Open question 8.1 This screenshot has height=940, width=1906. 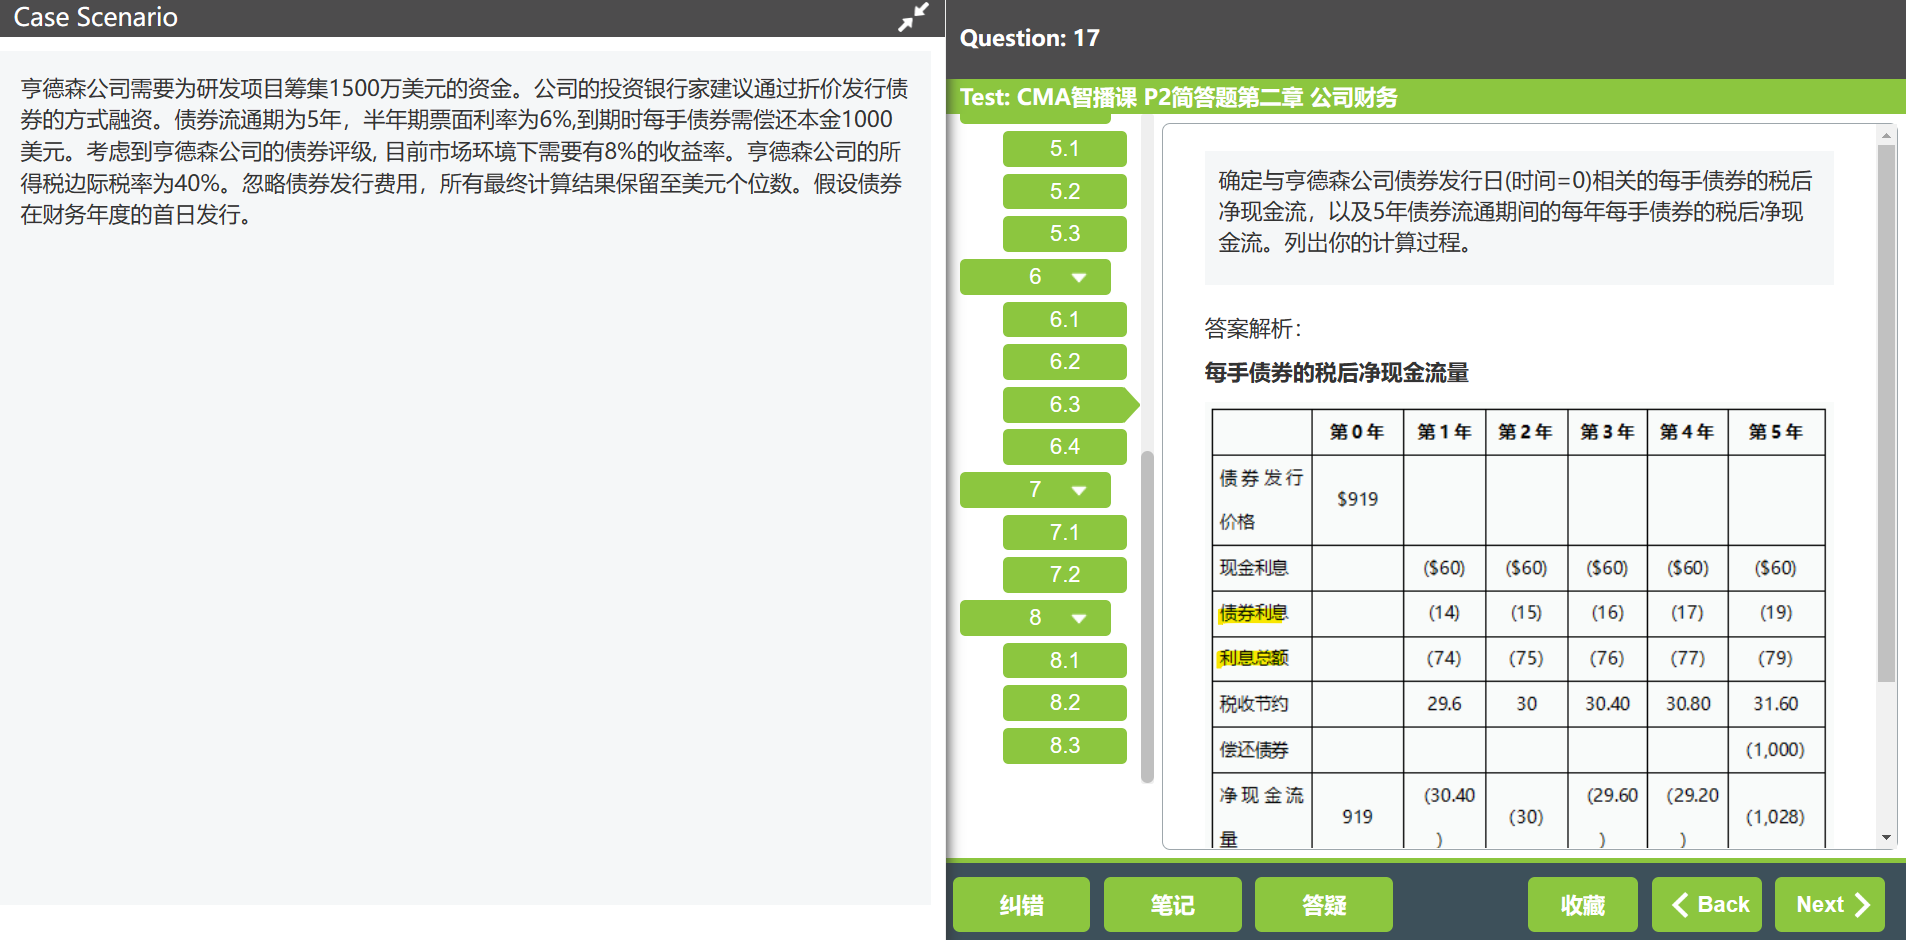pos(1065,661)
